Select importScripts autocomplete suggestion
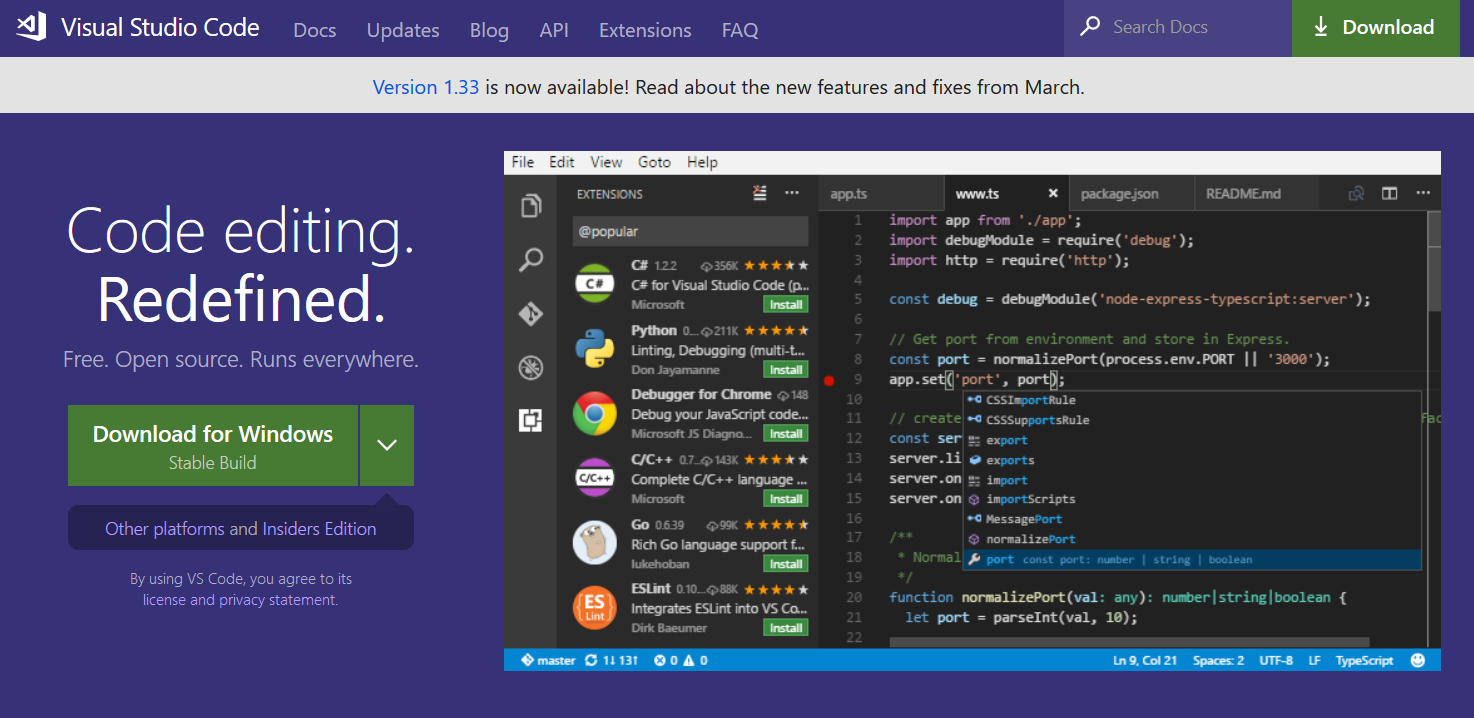The height and width of the screenshot is (718, 1474). click(1191, 499)
